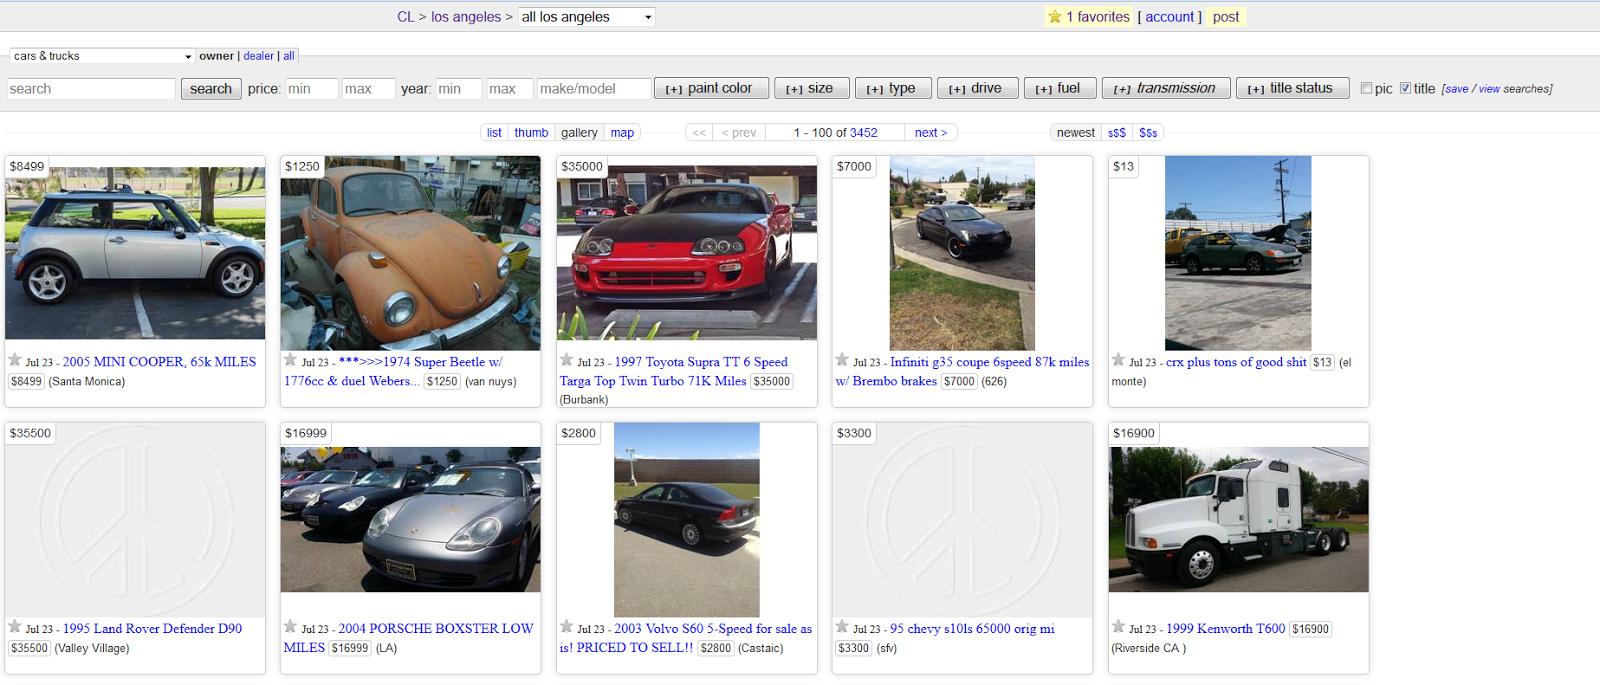Favorite the 1999 Kenworth T600 listing
Image resolution: width=1600 pixels, height=685 pixels.
(x=1118, y=627)
